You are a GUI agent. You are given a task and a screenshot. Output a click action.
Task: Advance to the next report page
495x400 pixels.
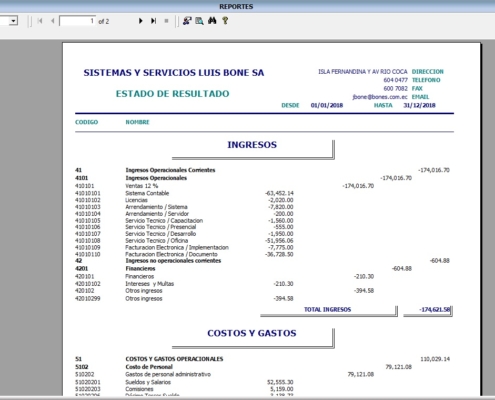click(x=140, y=21)
